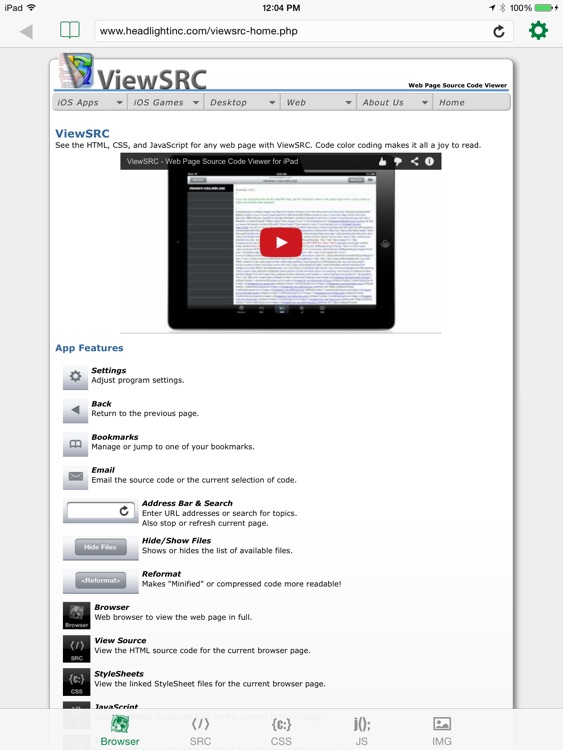Dislike the video with thumbs down icon
The width and height of the screenshot is (563, 750).
[x=398, y=162]
